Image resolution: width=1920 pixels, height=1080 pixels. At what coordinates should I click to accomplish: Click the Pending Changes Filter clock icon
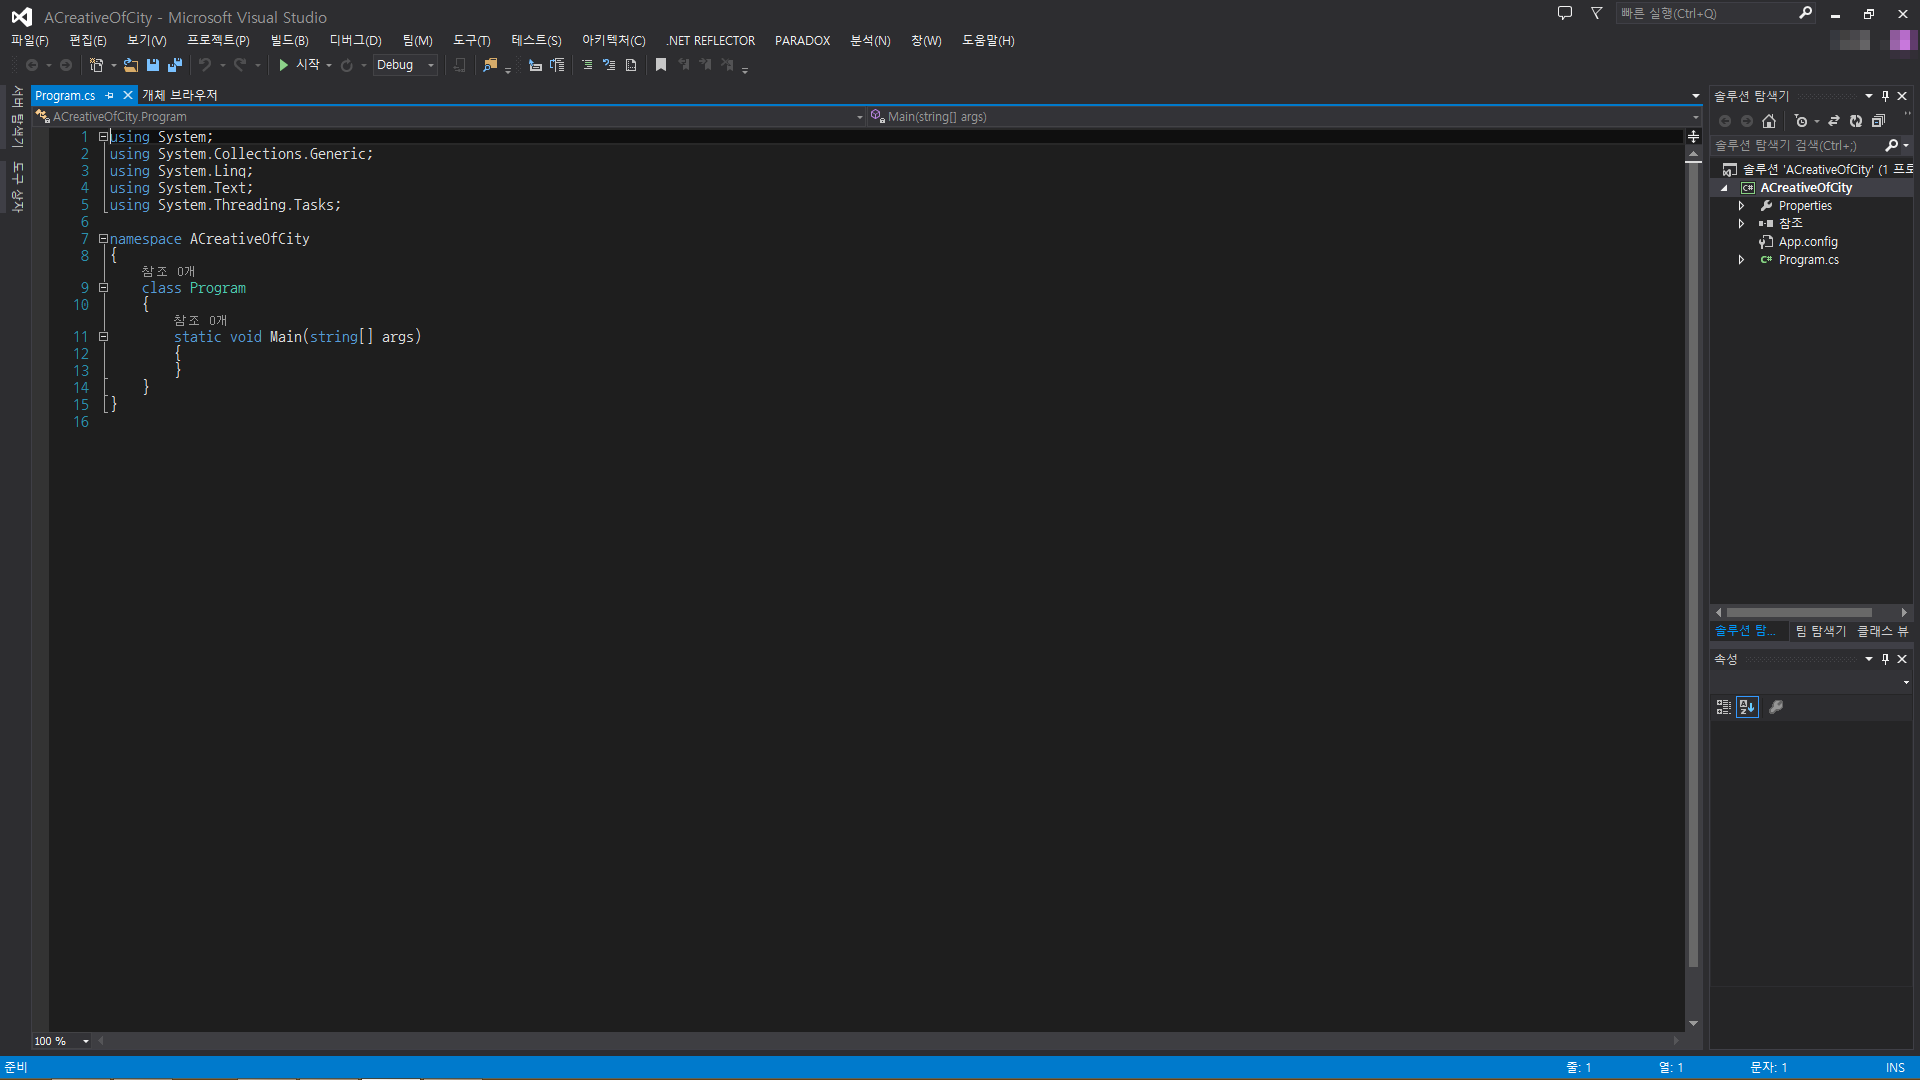[1801, 121]
